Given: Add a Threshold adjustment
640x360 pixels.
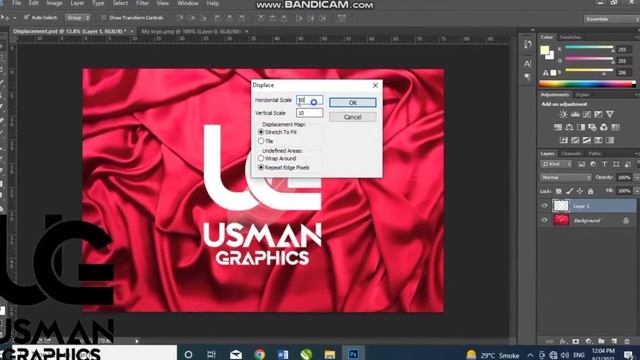Looking at the screenshot, I should click(x=587, y=140).
